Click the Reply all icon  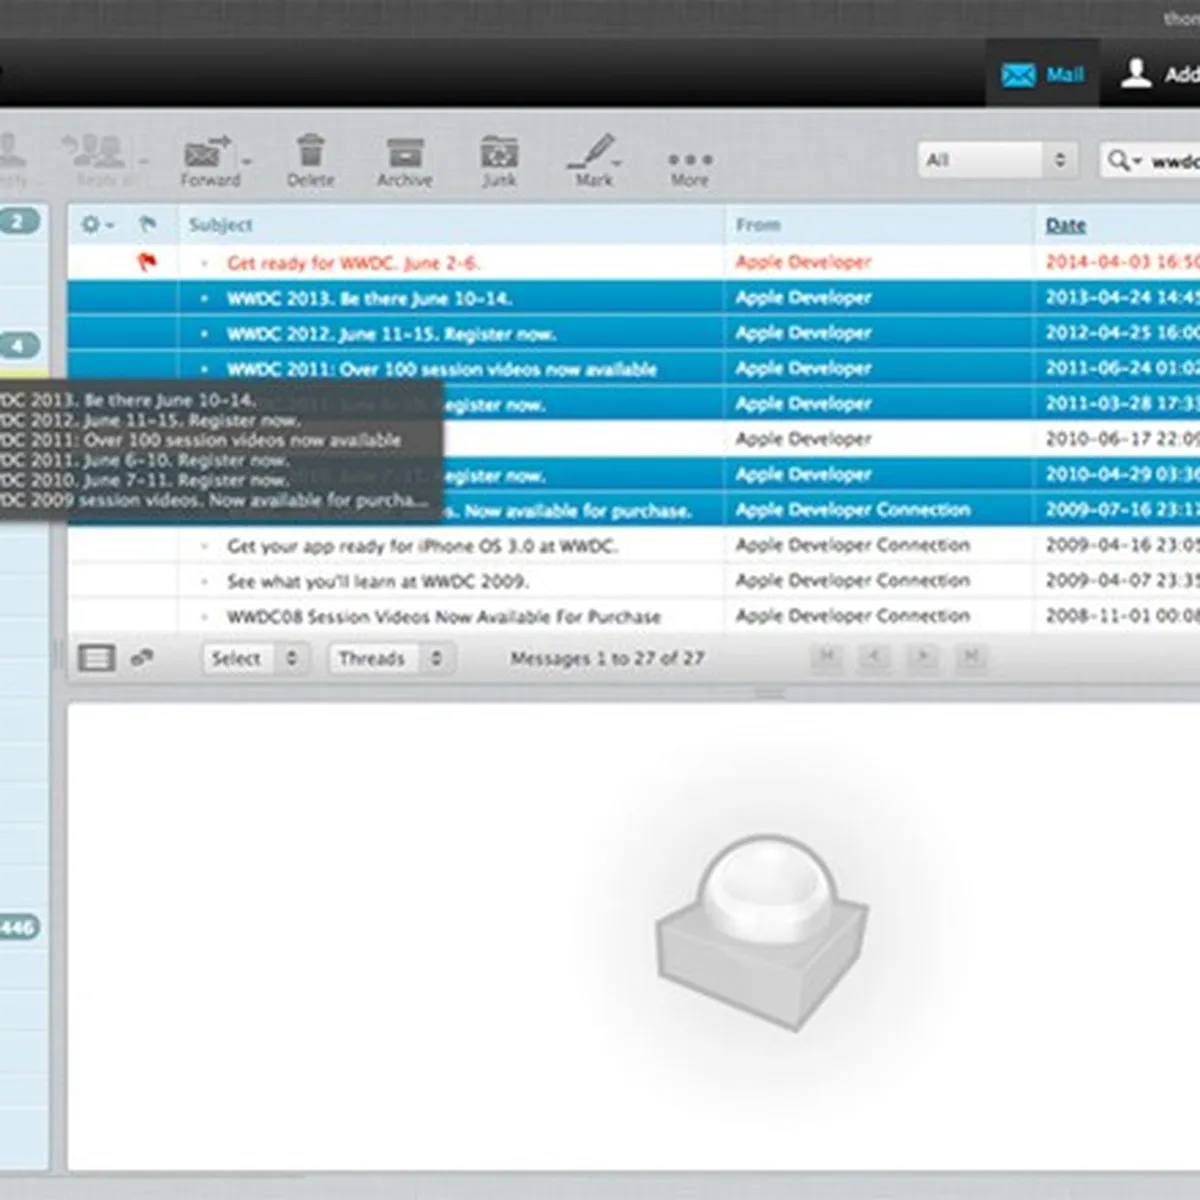96,160
